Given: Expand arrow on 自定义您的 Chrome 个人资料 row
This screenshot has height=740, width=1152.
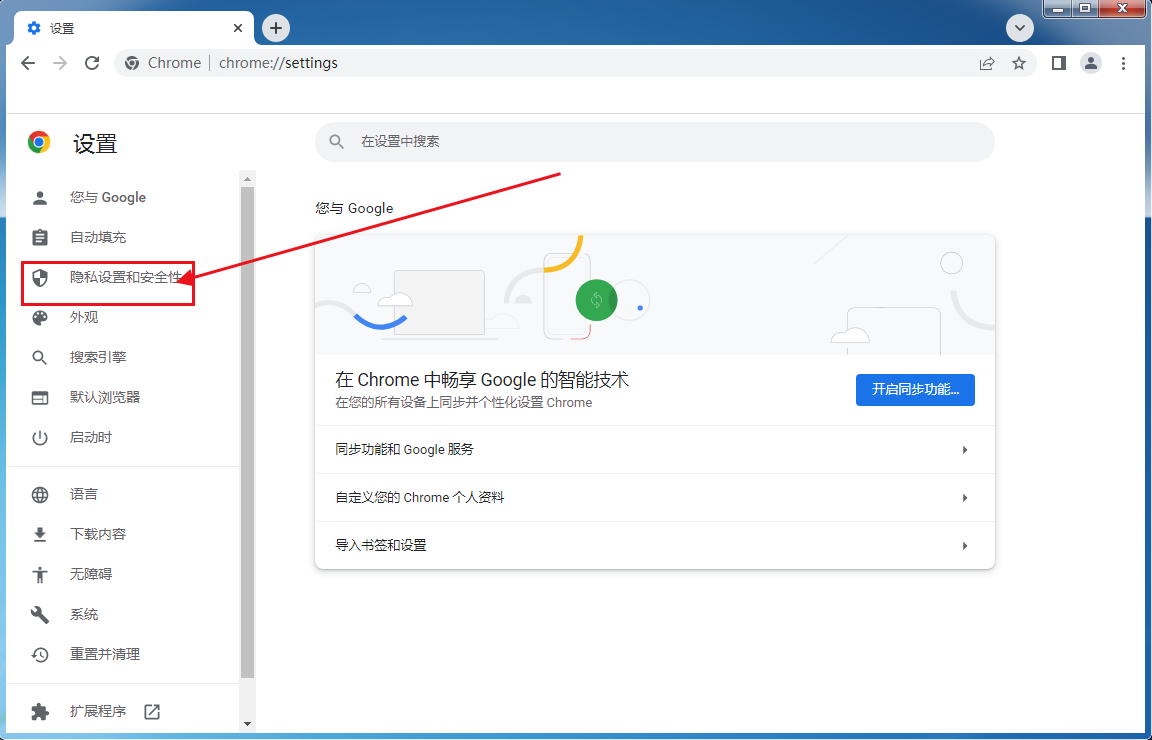Looking at the screenshot, I should [965, 497].
